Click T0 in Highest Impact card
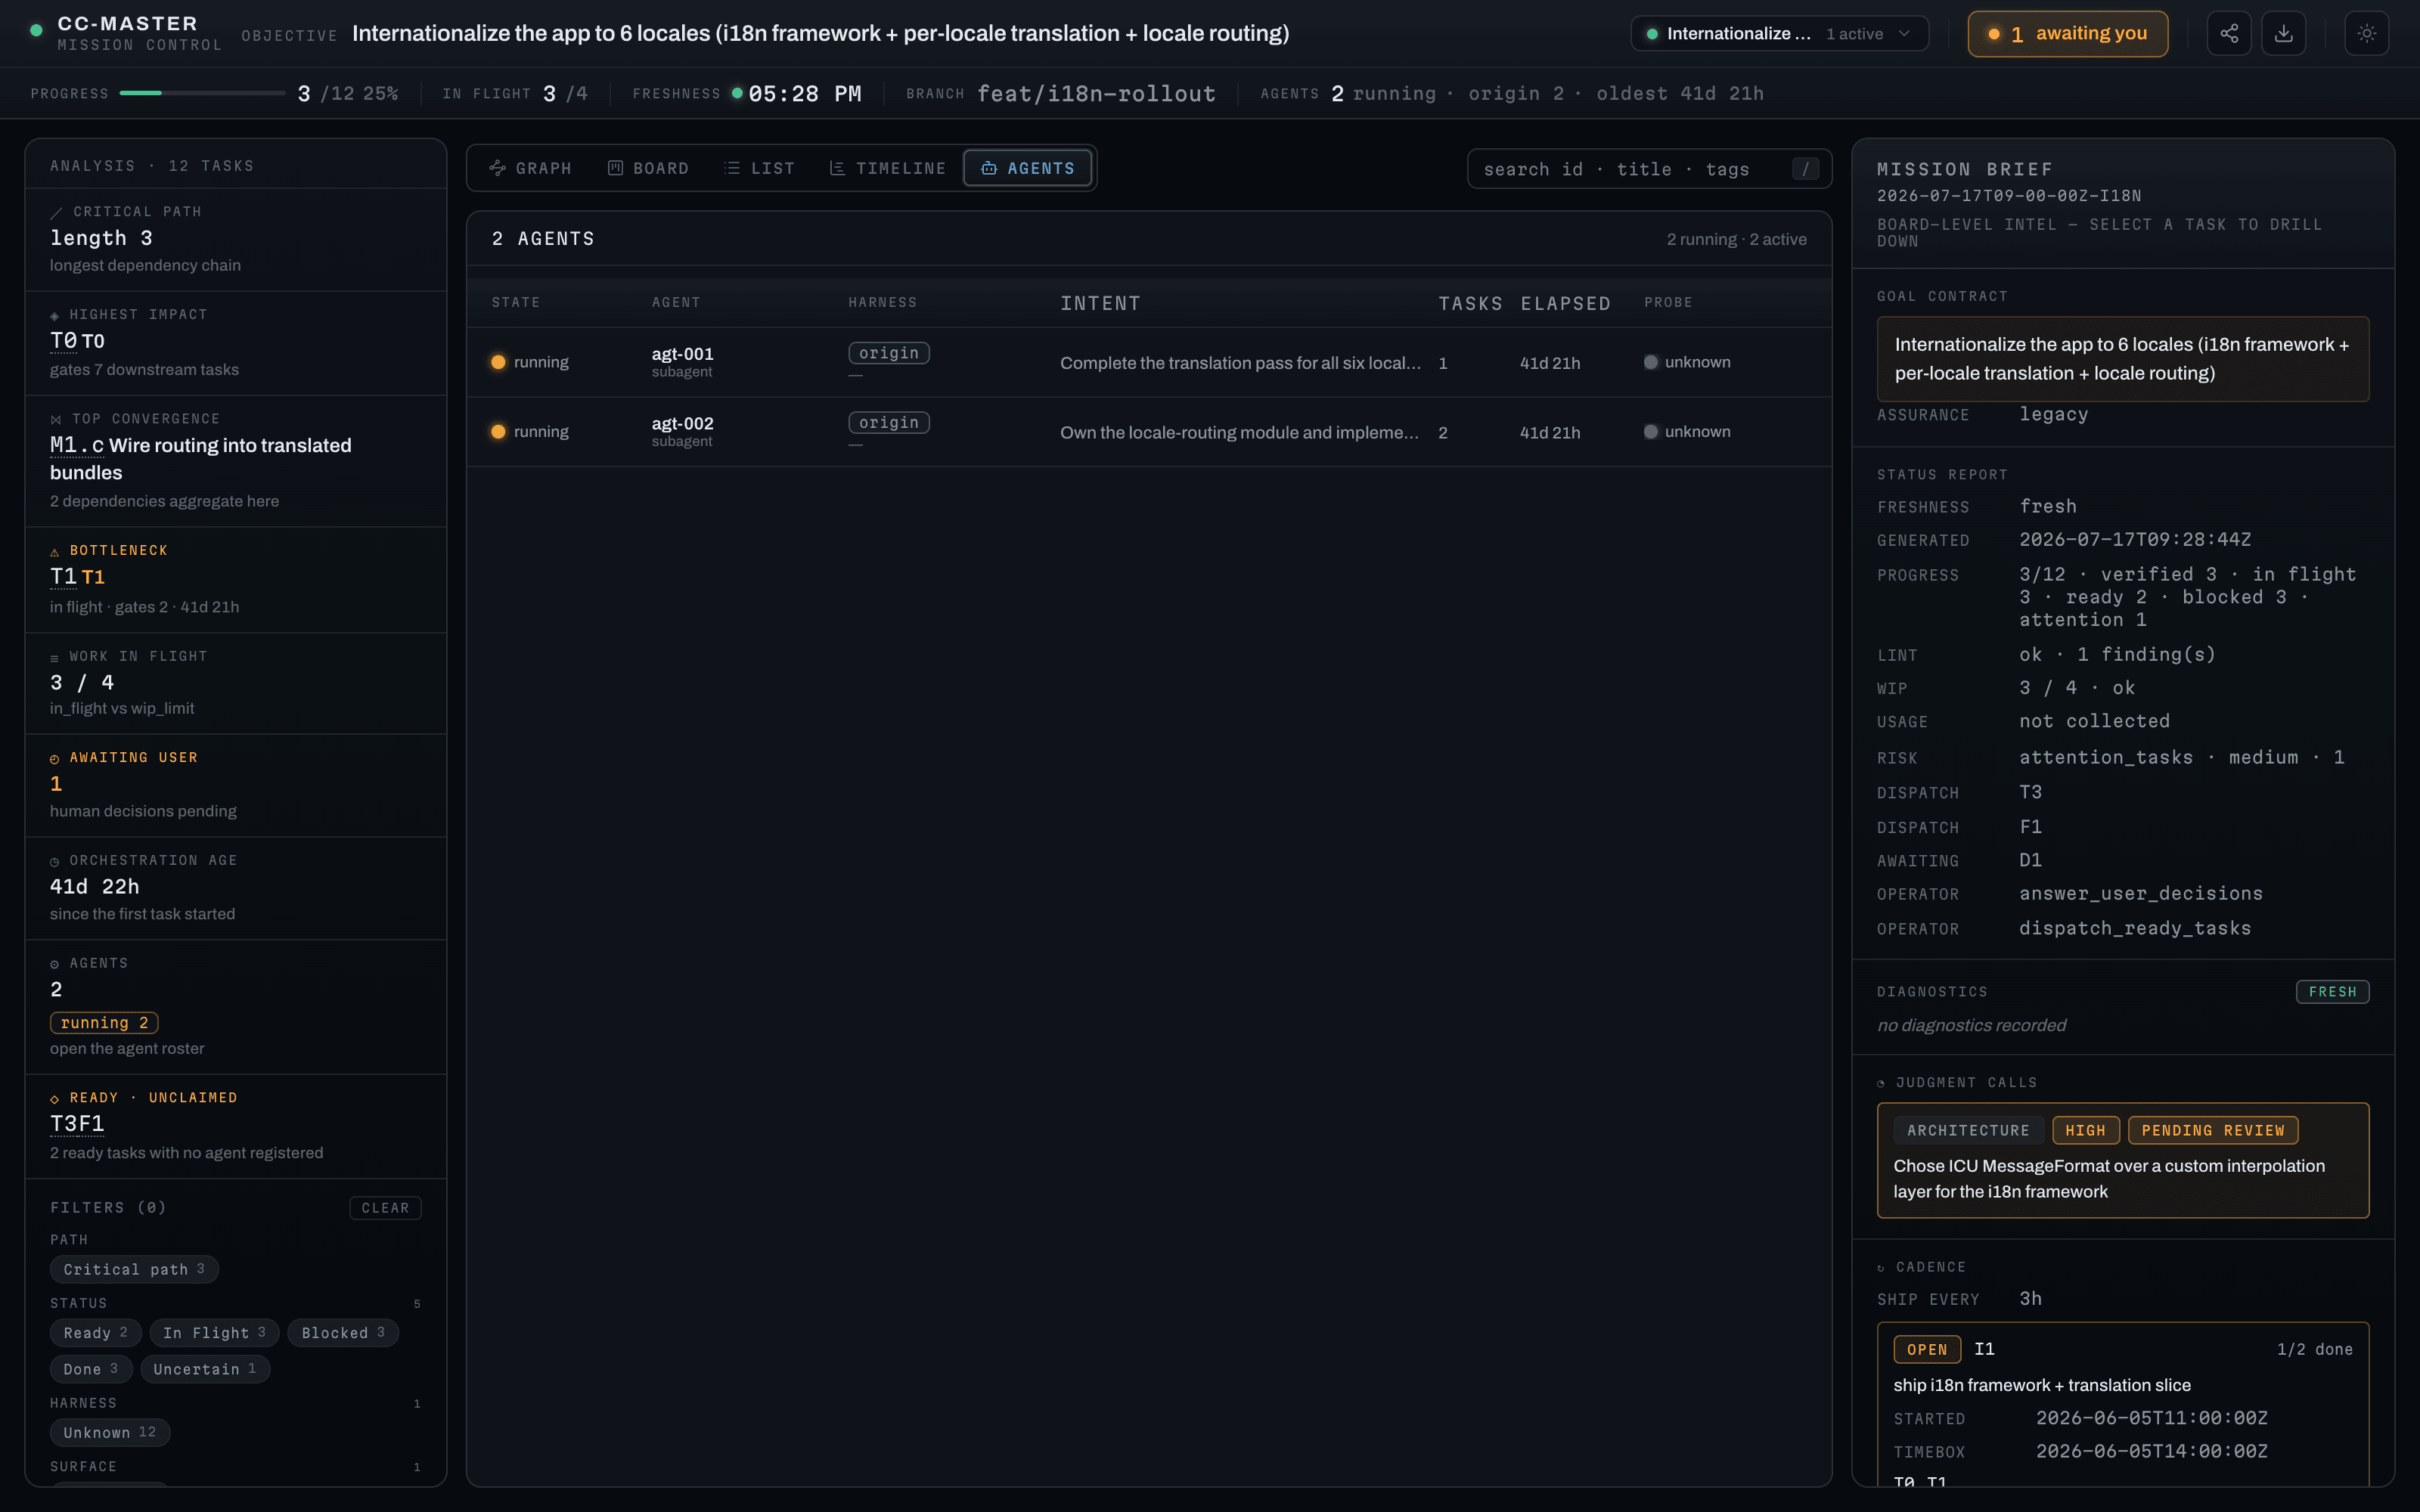Viewport: 2420px width, 1512px height. coord(63,341)
